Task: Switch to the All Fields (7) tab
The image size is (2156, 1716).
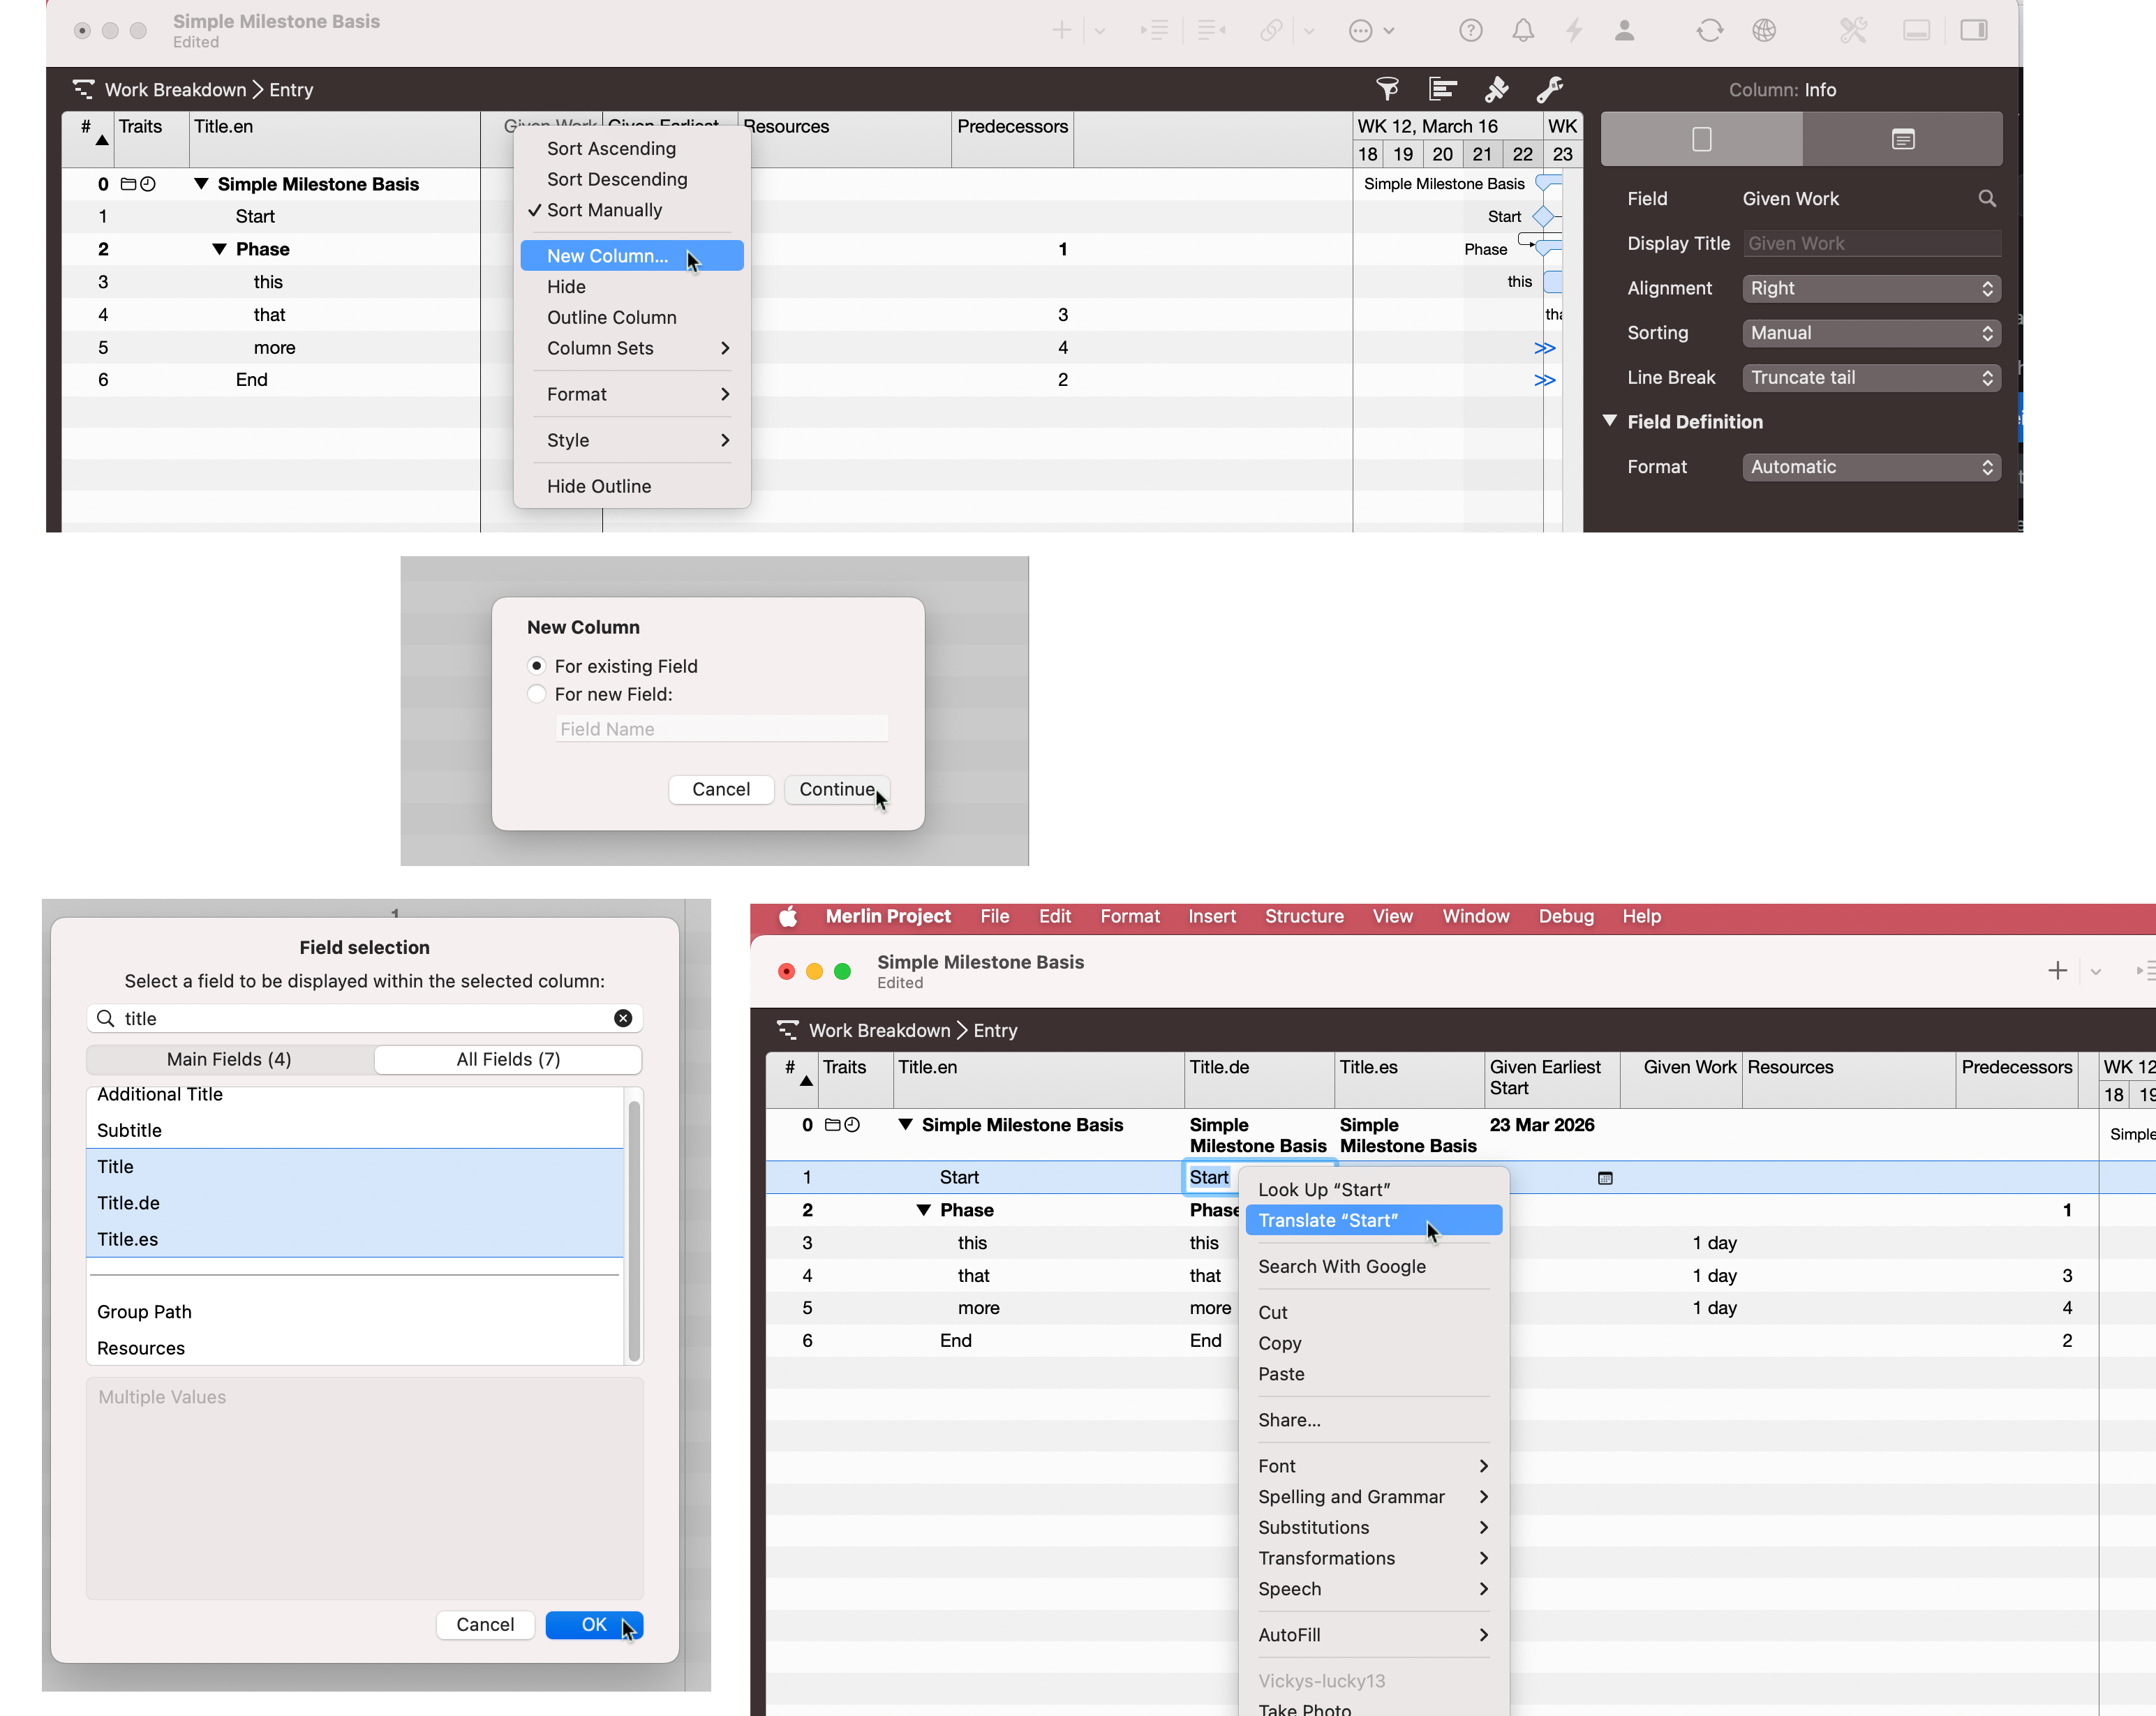Action: tap(508, 1059)
